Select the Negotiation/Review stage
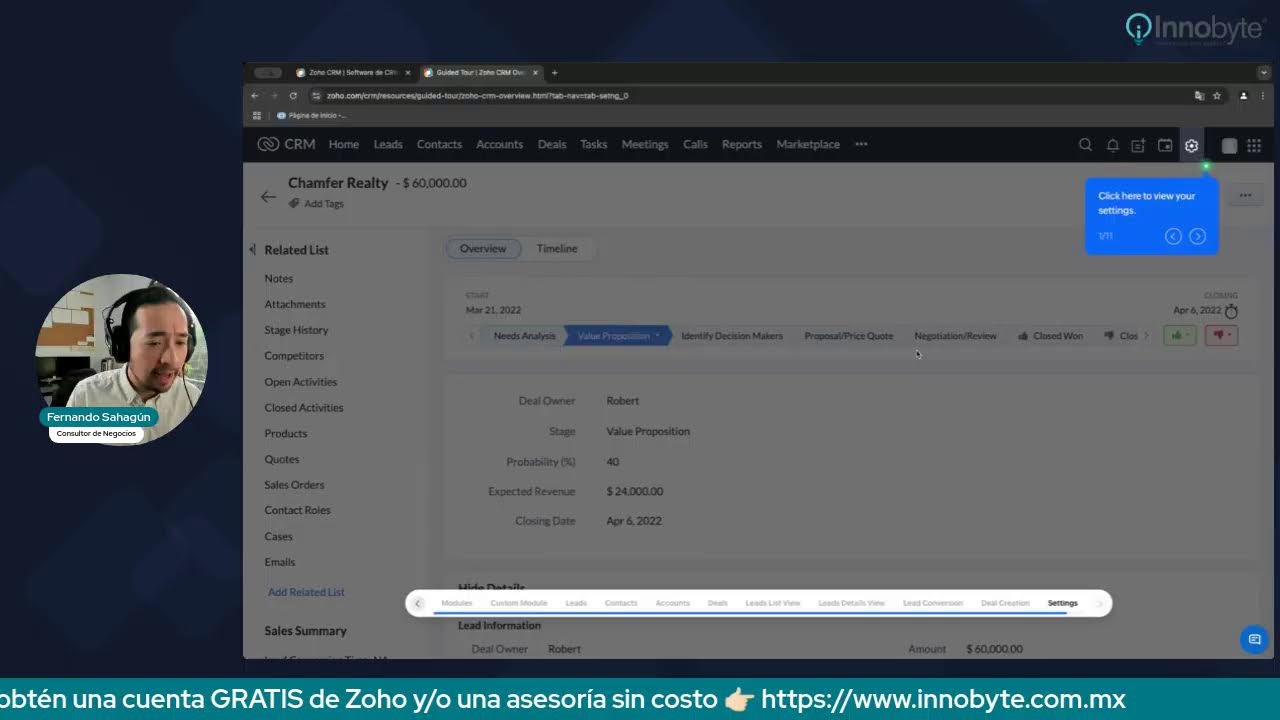Viewport: 1280px width, 720px height. click(955, 336)
